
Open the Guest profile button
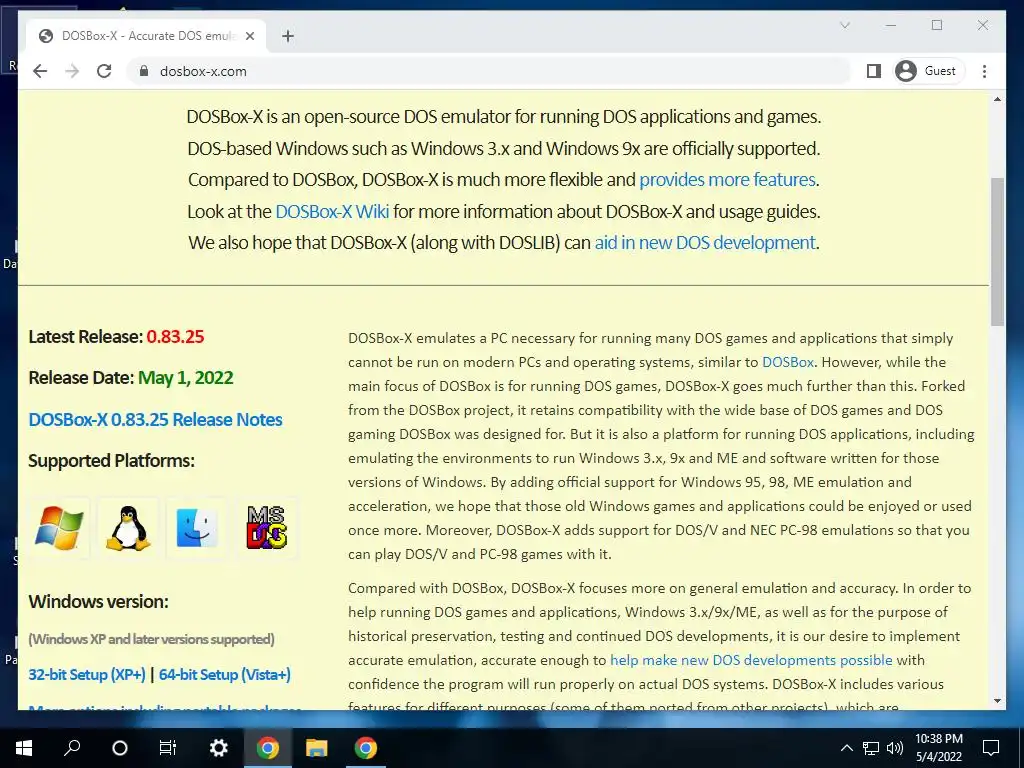click(927, 71)
